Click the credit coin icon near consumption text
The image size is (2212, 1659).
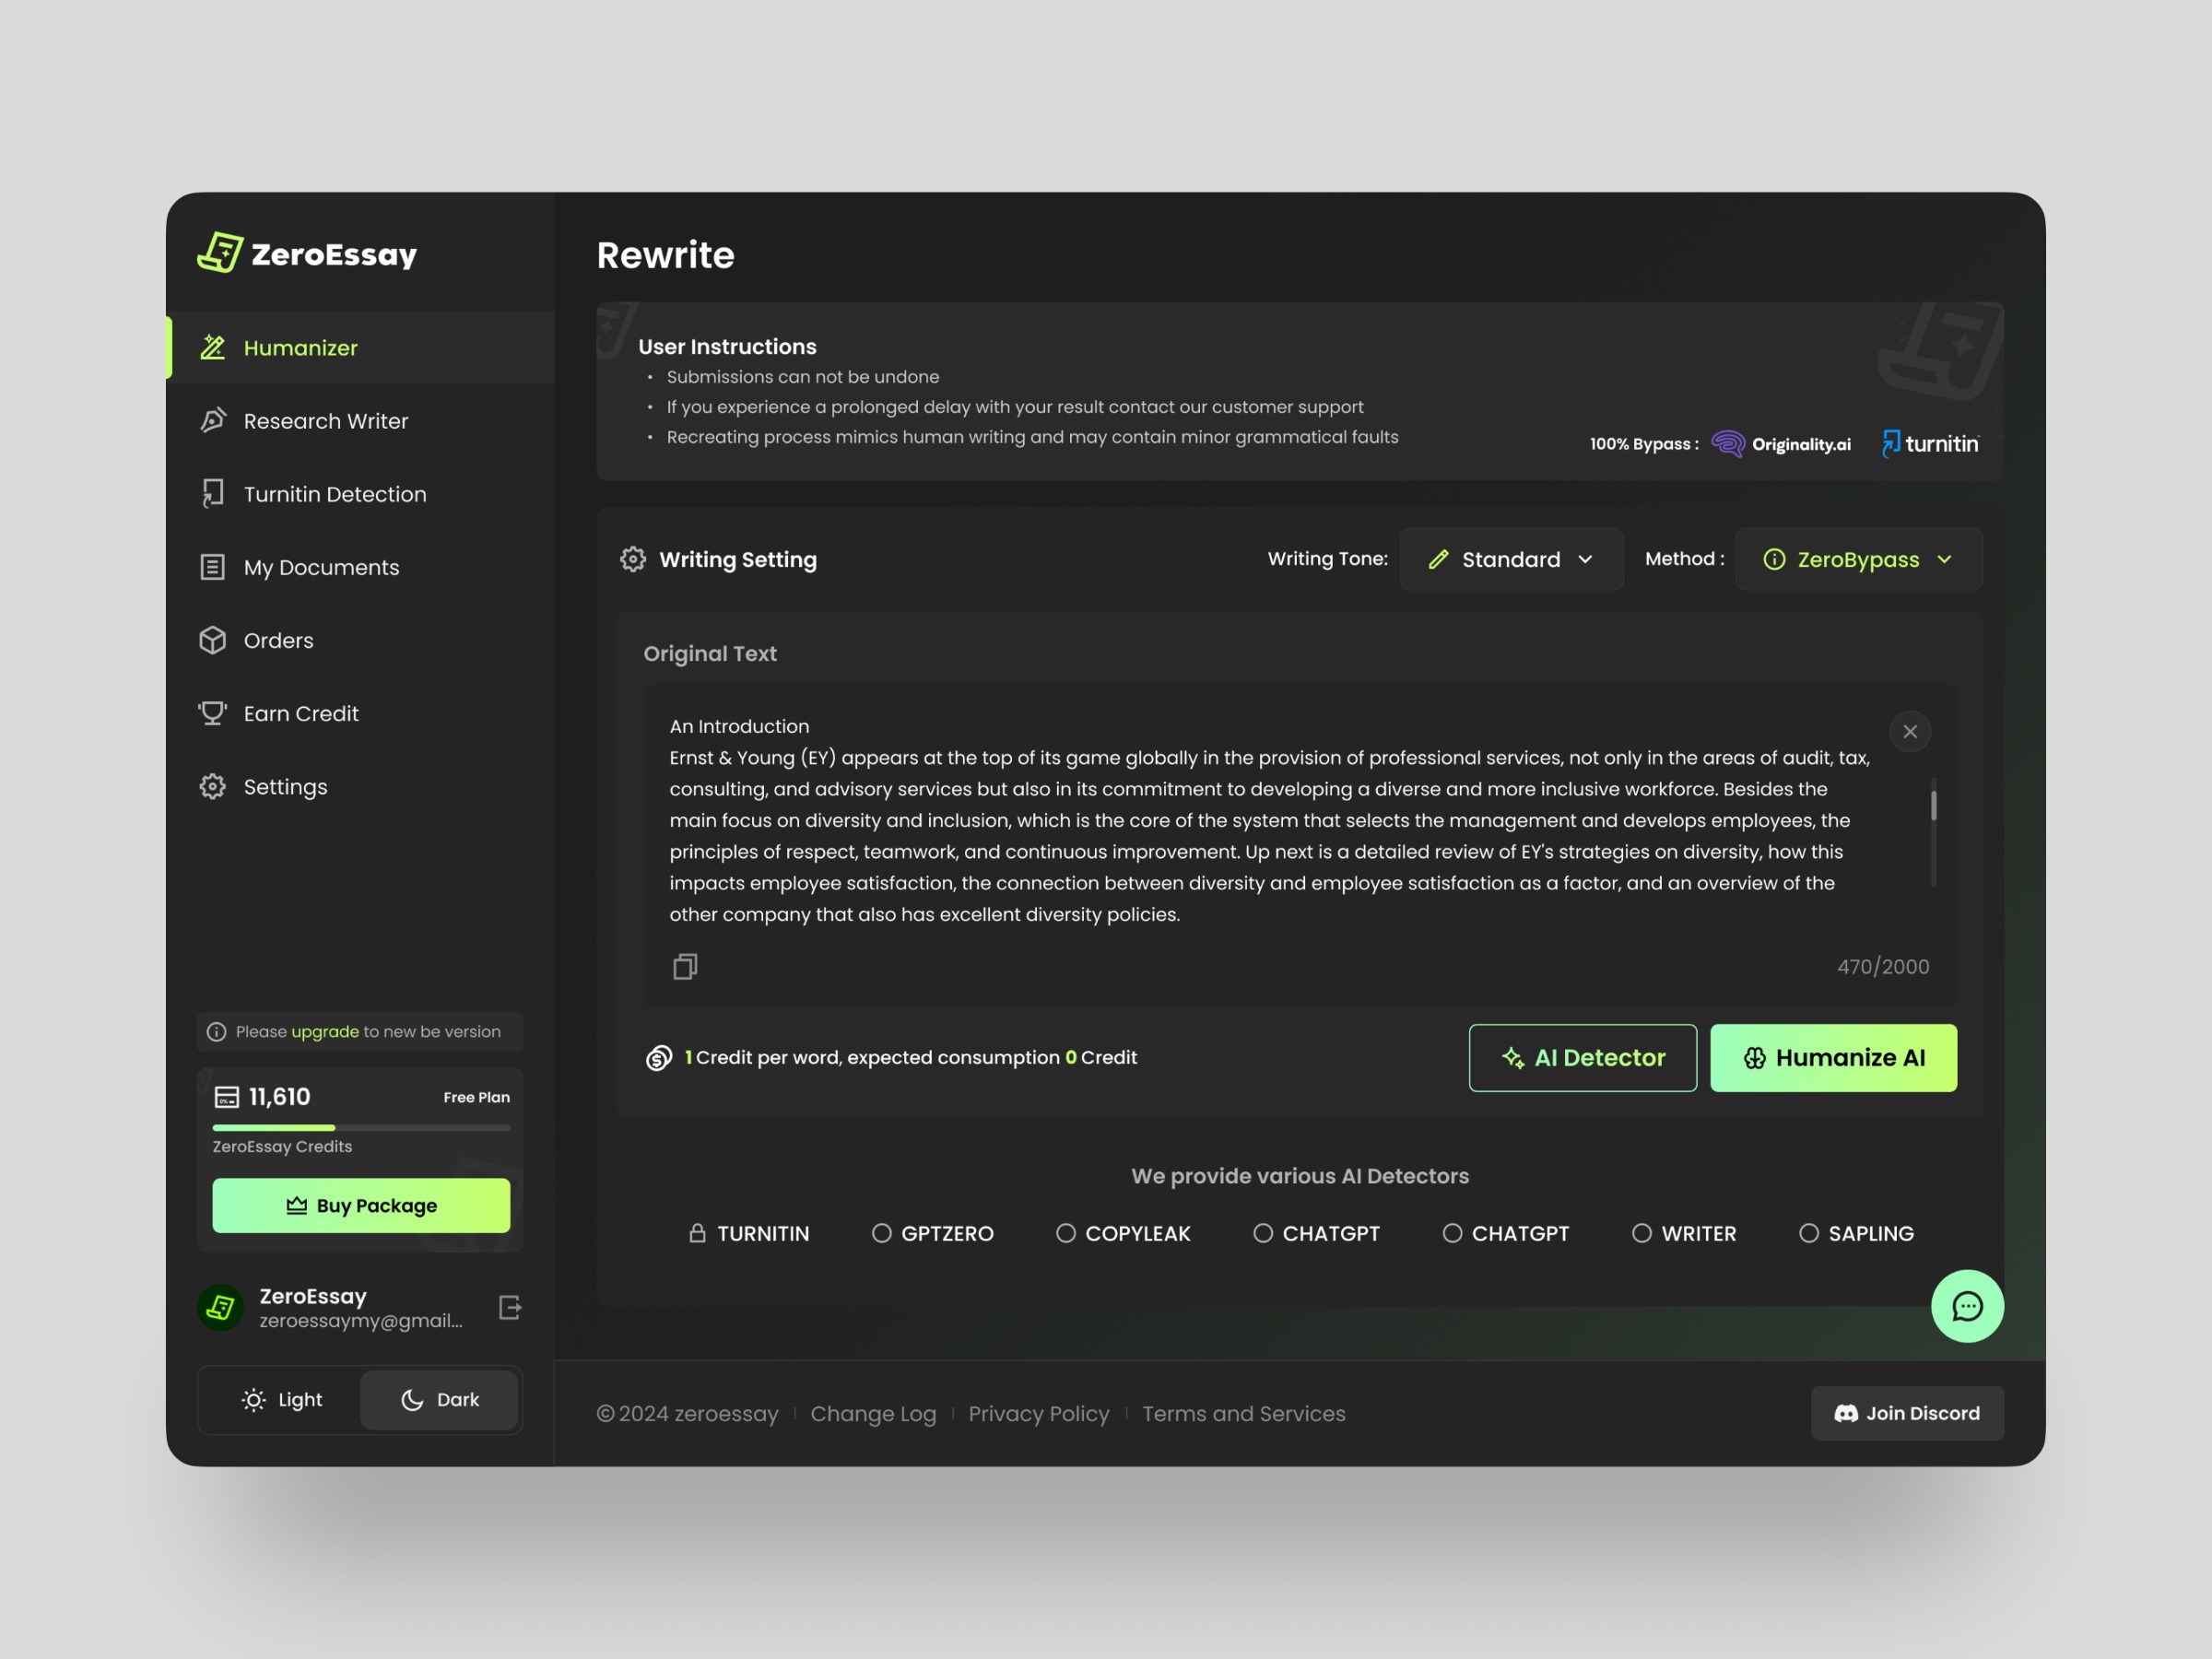click(x=659, y=1058)
